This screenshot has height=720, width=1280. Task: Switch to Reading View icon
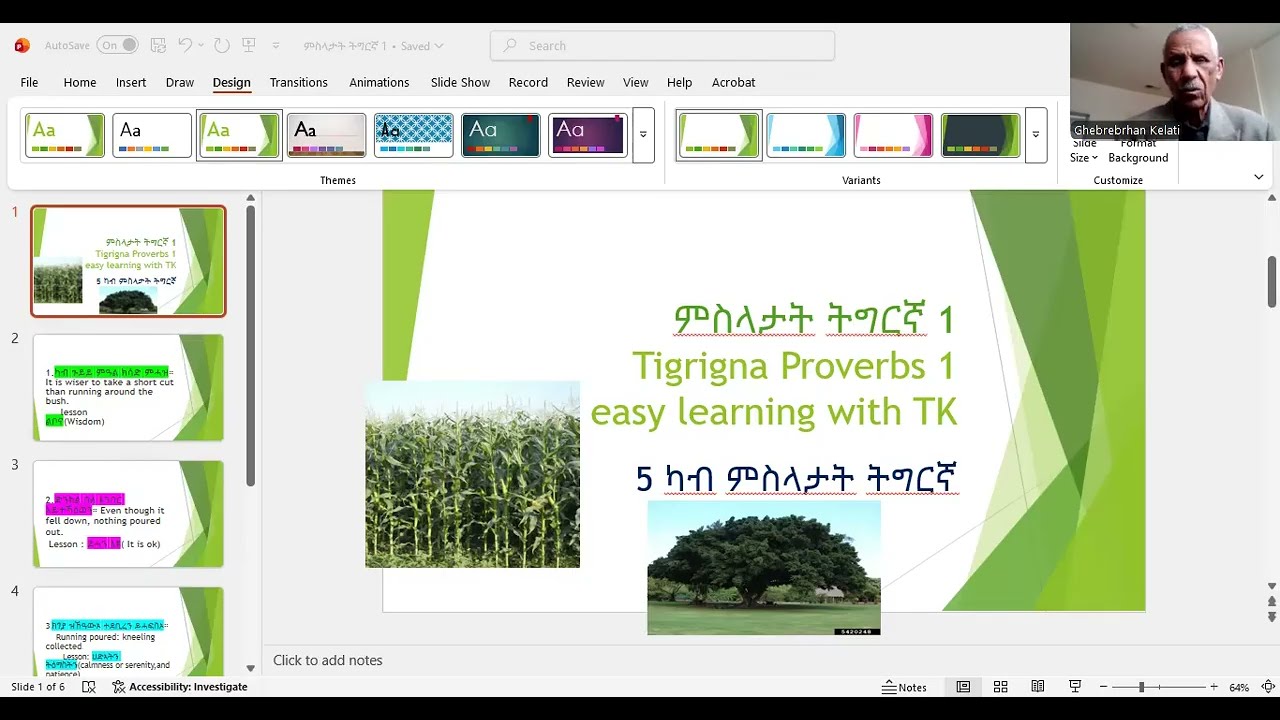1038,687
